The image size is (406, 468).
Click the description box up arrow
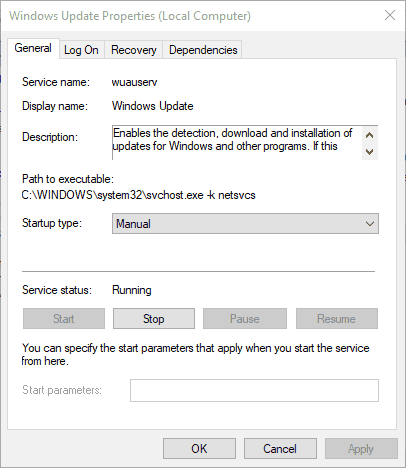click(x=369, y=135)
